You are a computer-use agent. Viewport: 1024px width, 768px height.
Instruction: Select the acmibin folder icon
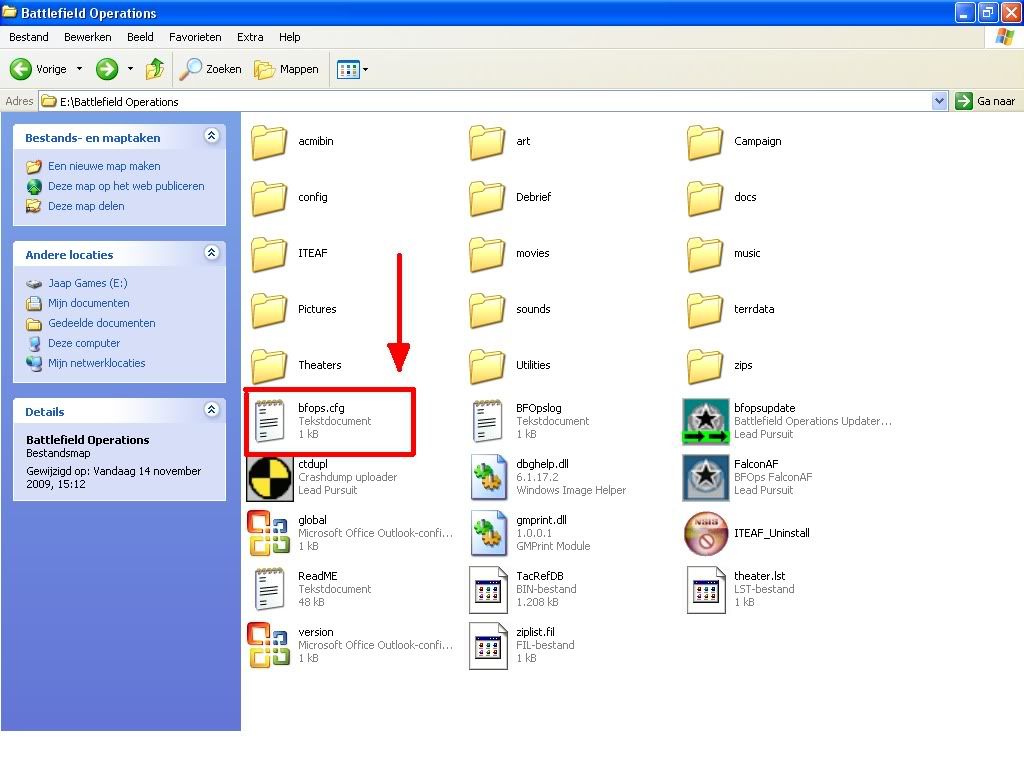(x=269, y=142)
